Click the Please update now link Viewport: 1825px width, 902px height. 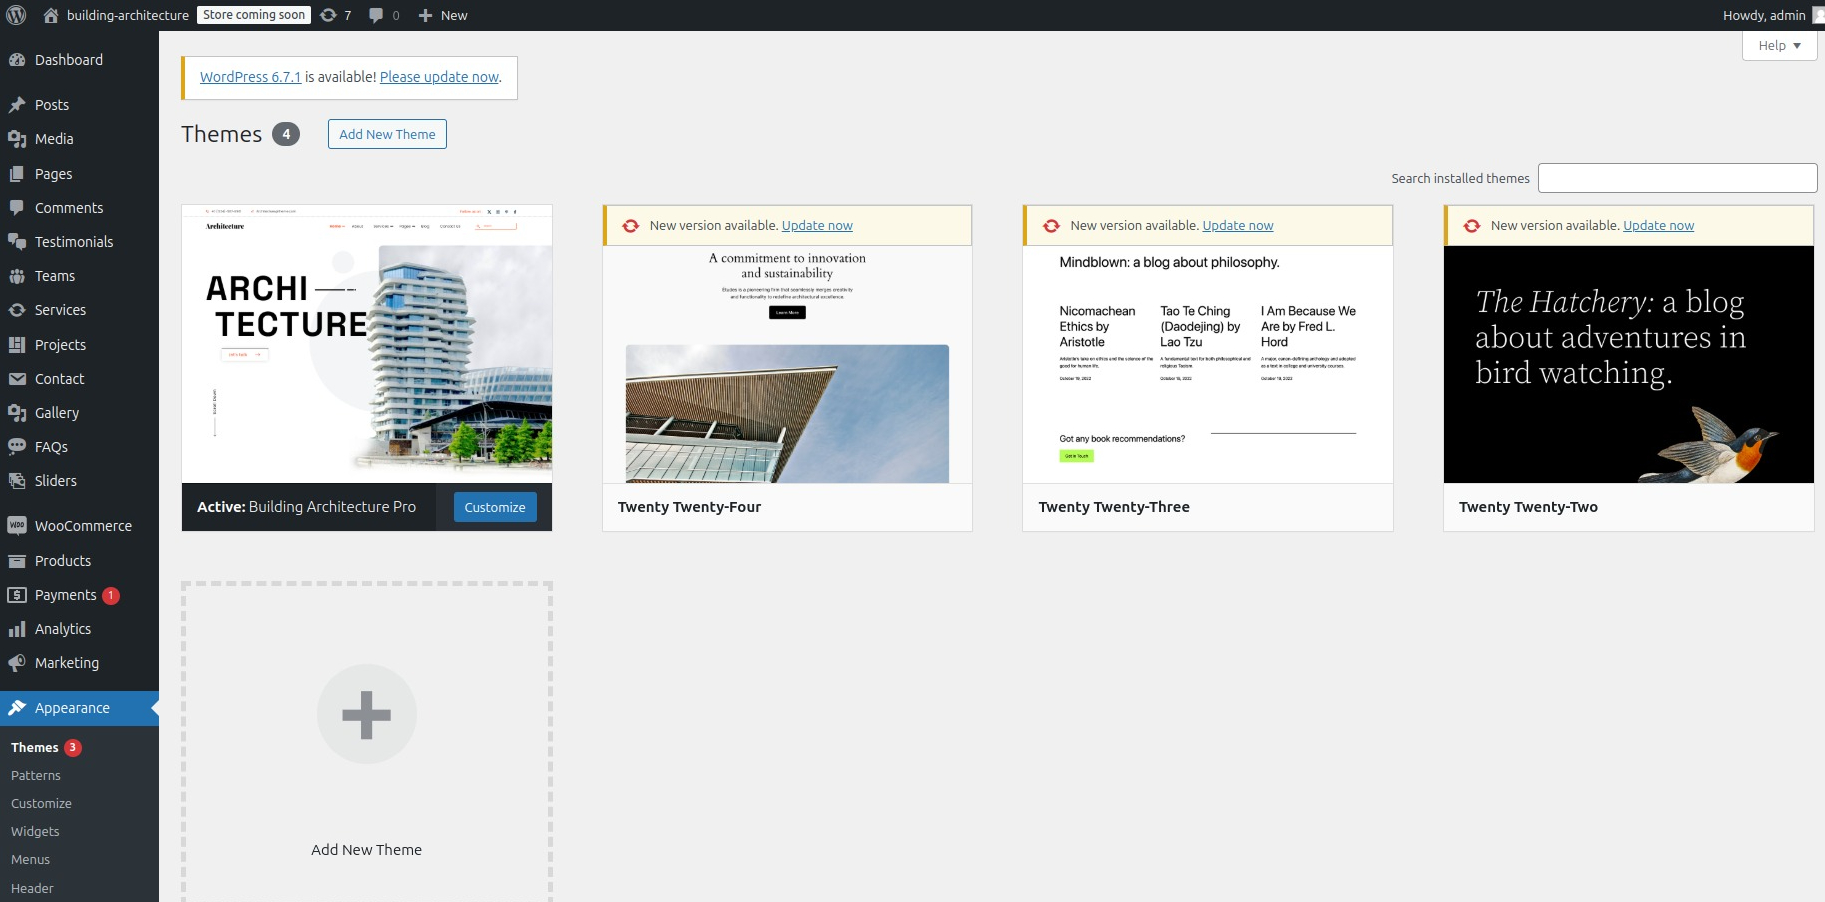[x=439, y=77]
